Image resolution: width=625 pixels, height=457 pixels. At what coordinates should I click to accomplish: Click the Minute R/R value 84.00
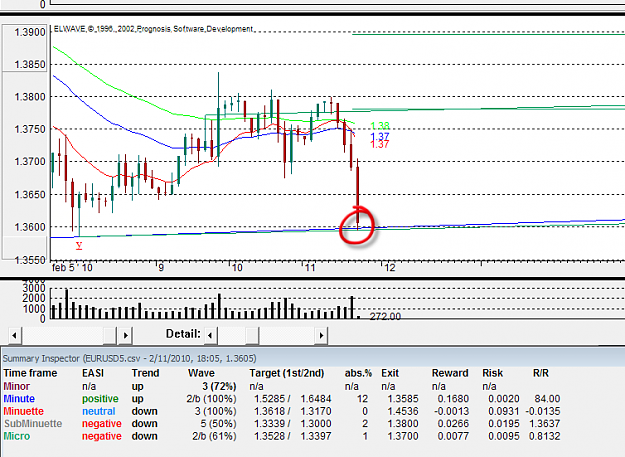[x=547, y=399]
